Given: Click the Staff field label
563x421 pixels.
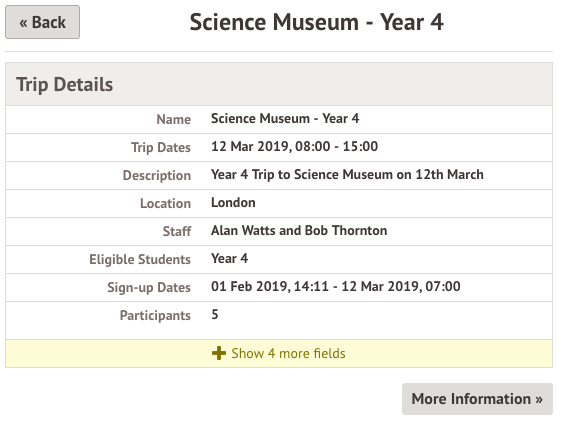Looking at the screenshot, I should [177, 231].
